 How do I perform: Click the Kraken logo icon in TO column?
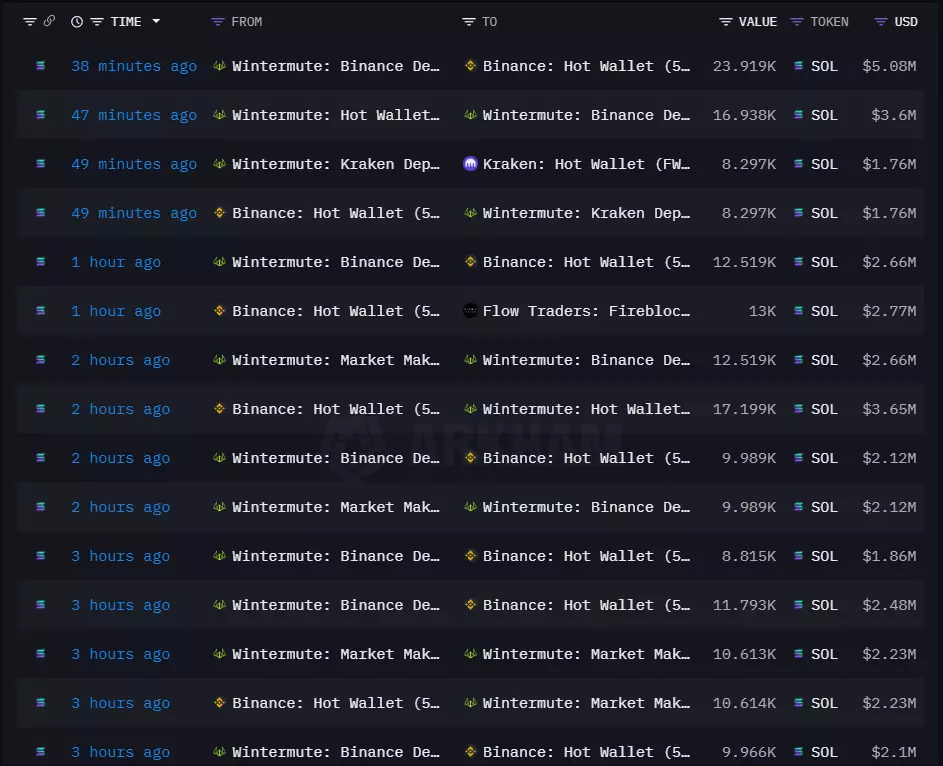click(470, 164)
